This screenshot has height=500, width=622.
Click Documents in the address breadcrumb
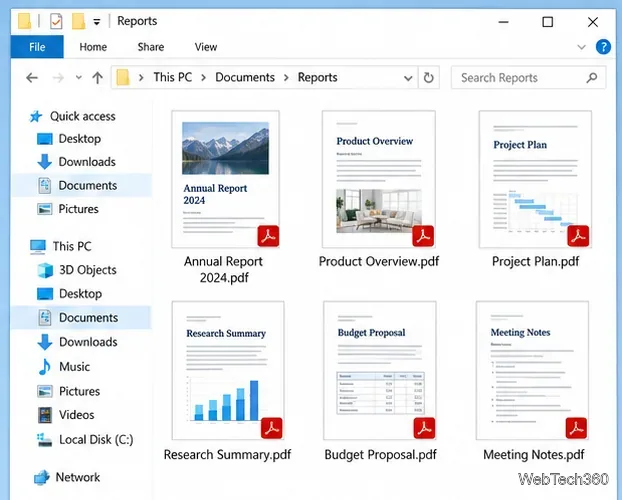point(245,77)
